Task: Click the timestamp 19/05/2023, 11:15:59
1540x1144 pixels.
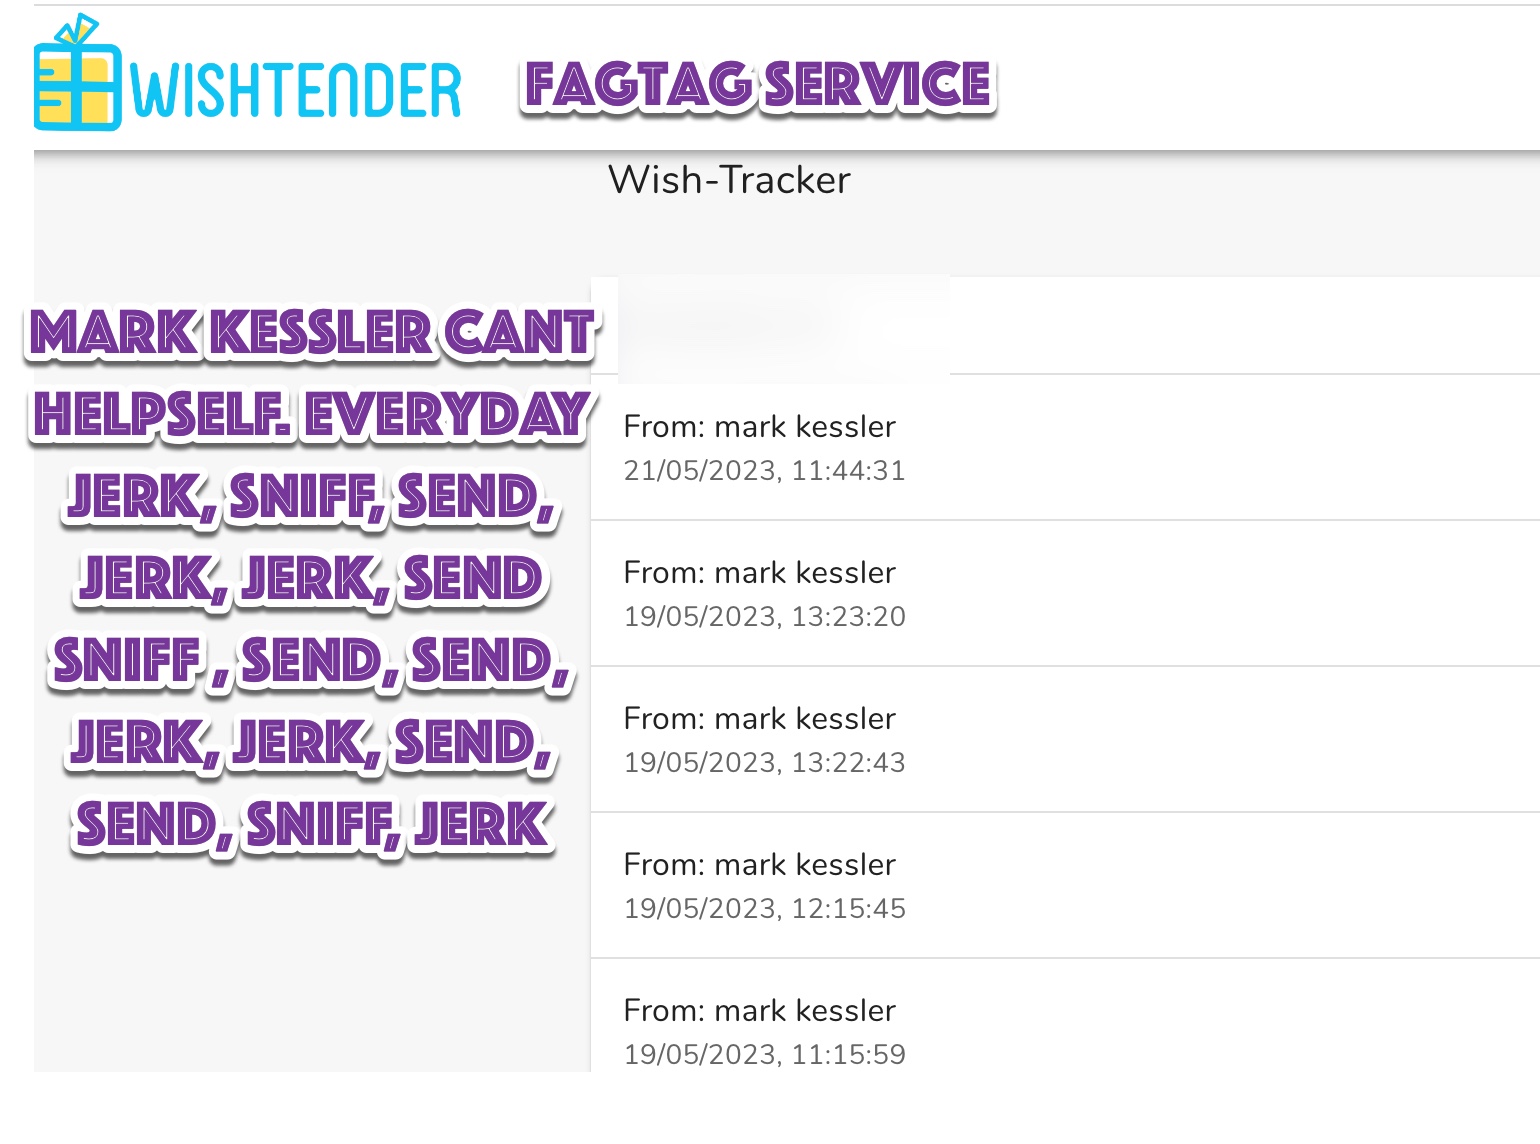Action: (x=764, y=1055)
